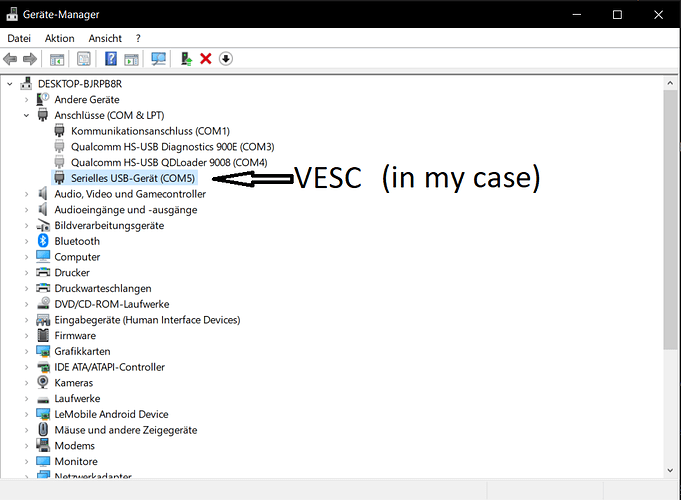681x500 pixels.
Task: Toggle the action pane toolbar icon
Action: [x=131, y=59]
